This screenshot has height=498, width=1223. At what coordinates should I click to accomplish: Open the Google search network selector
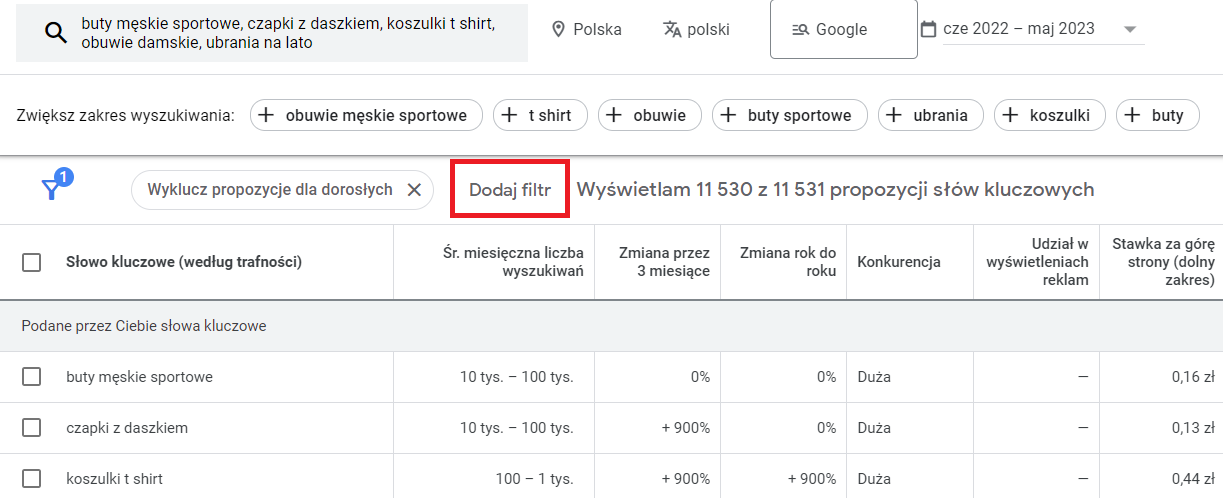[x=844, y=29]
